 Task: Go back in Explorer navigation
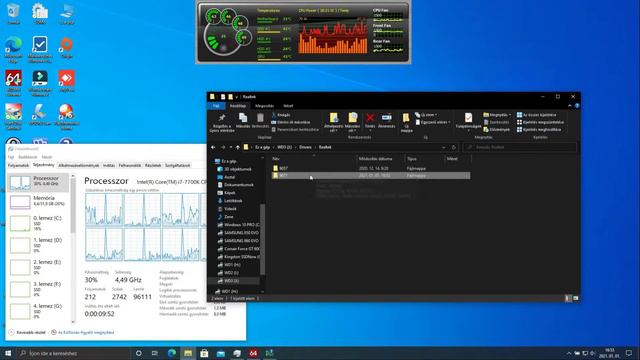click(x=213, y=147)
